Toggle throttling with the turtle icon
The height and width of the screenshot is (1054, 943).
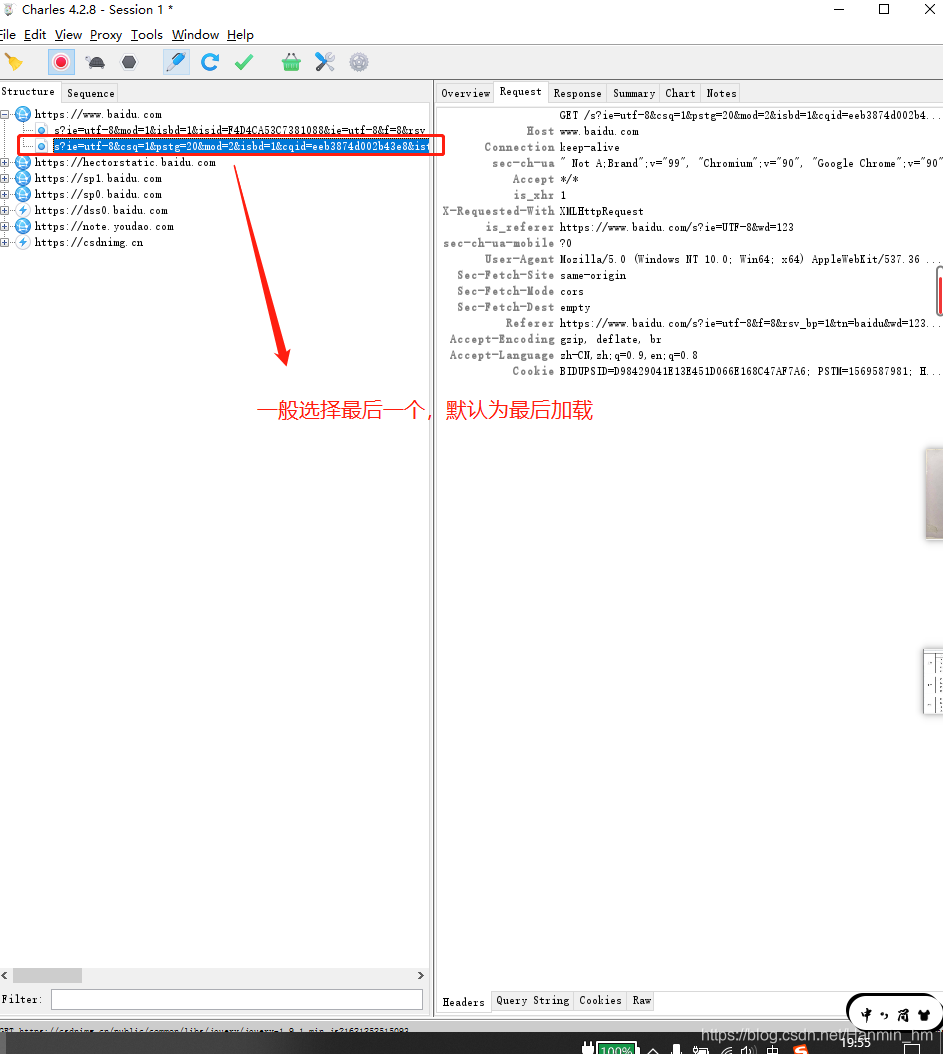(95, 63)
